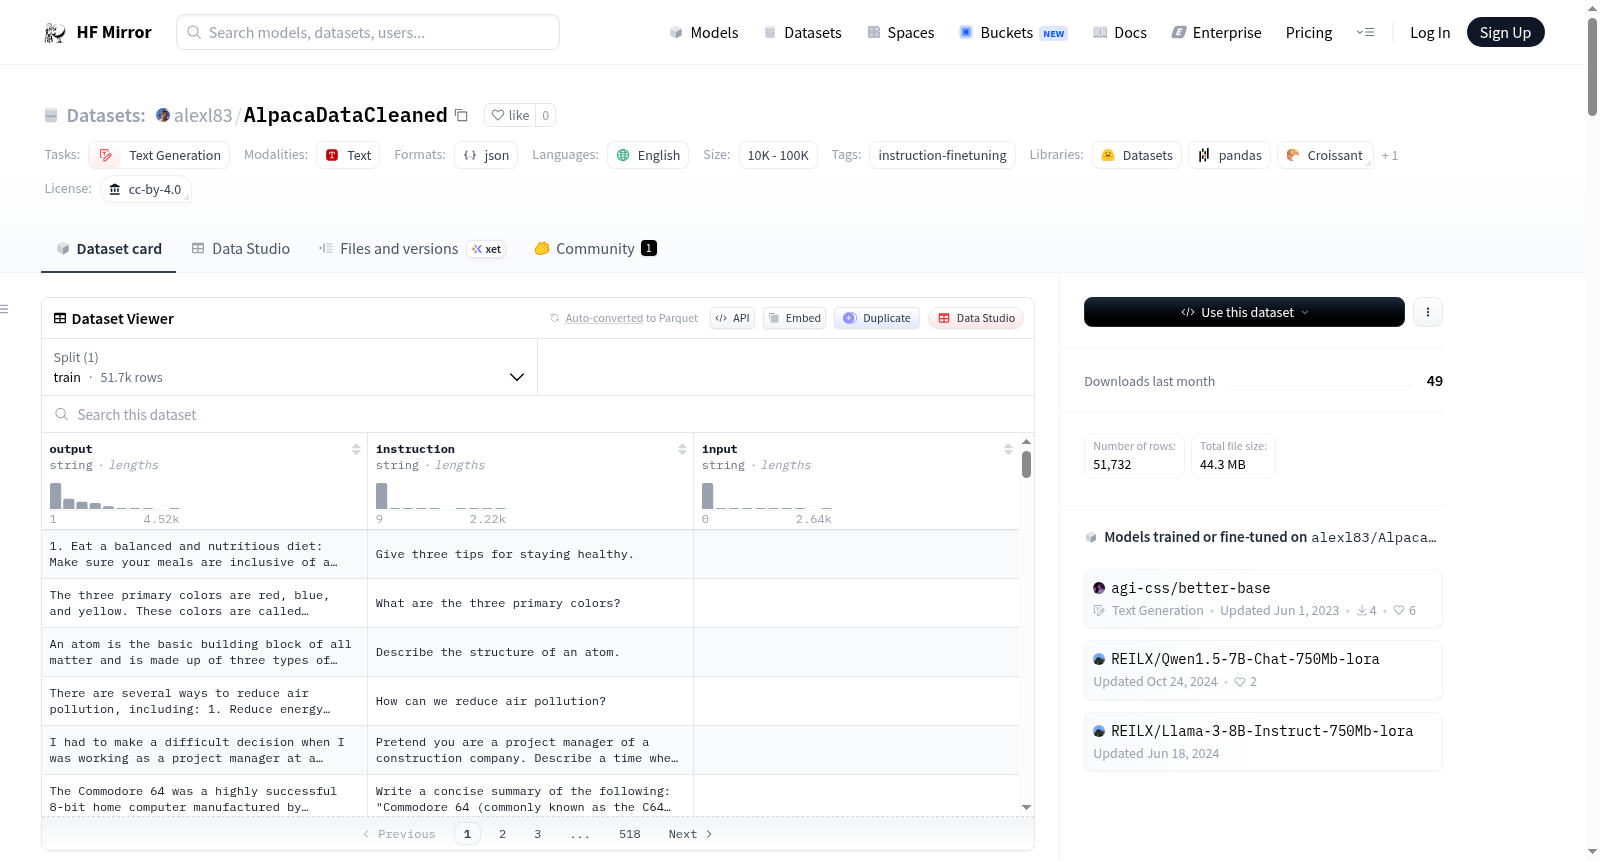Open the three-dot more options menu
The width and height of the screenshot is (1600, 861).
pyautogui.click(x=1427, y=312)
